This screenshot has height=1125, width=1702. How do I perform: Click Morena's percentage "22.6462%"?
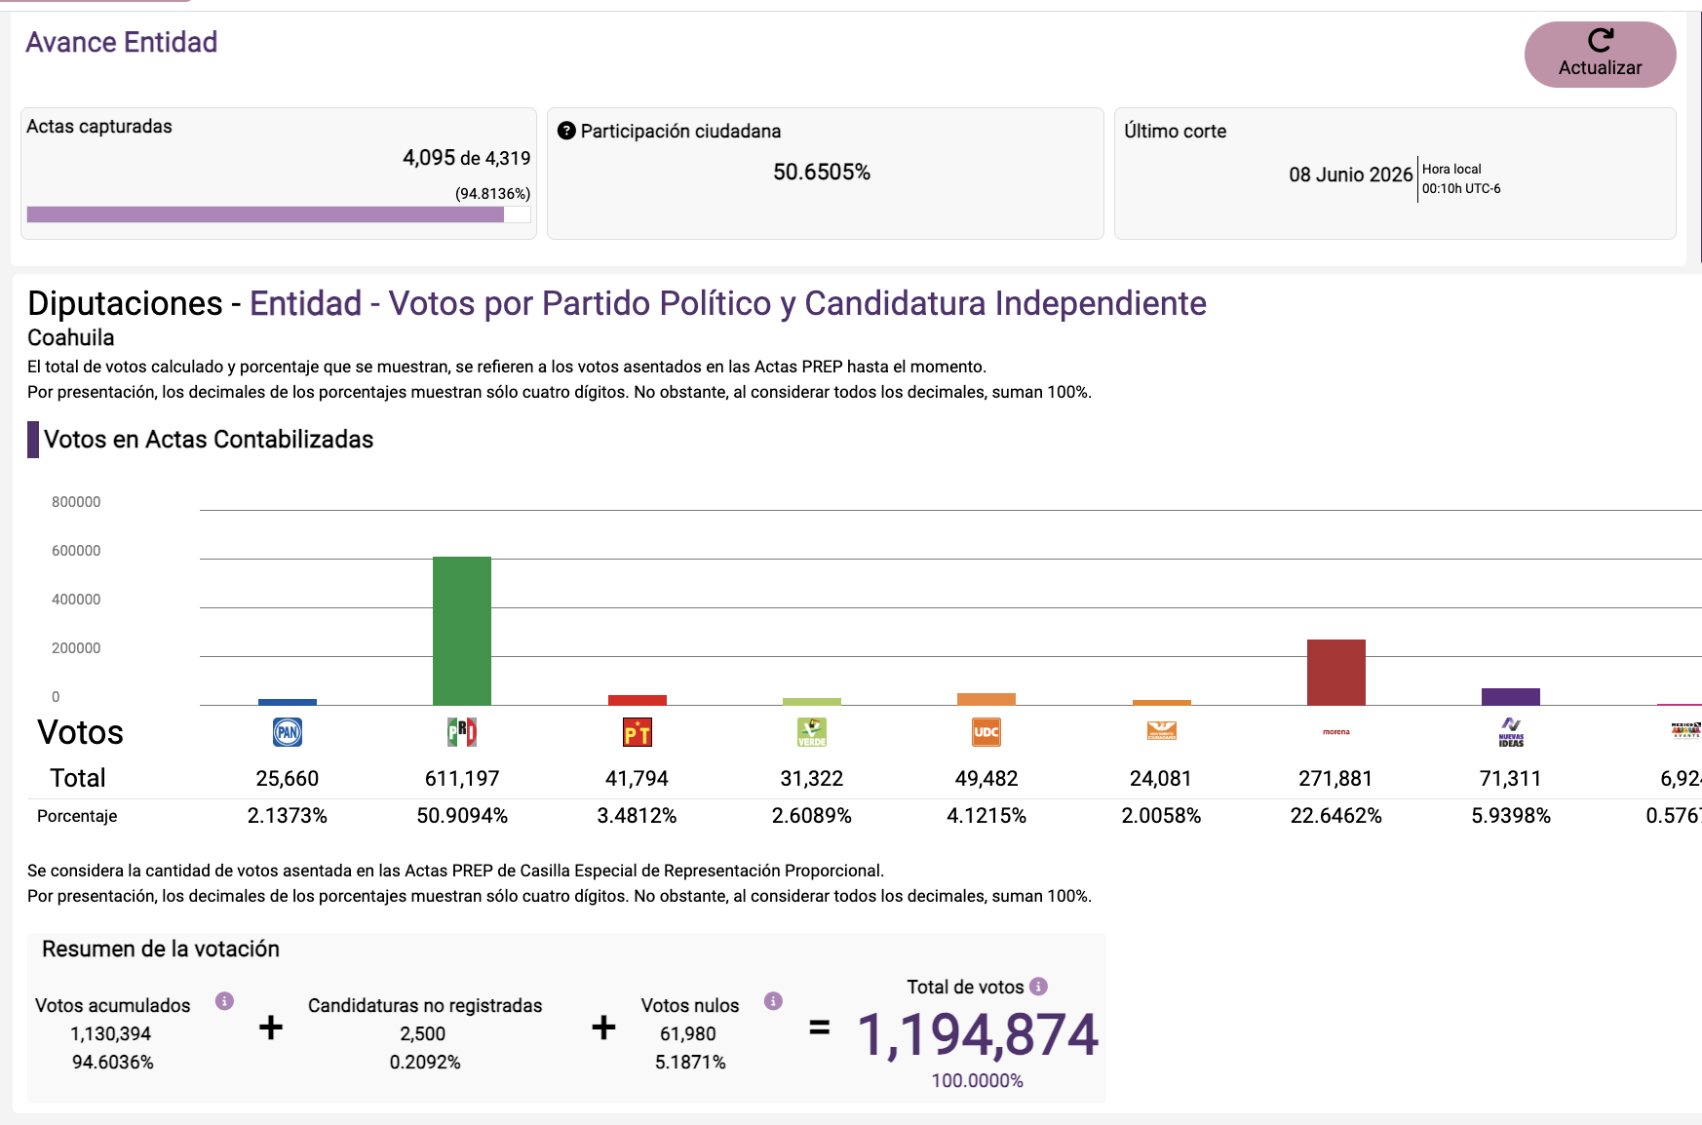(x=1336, y=816)
